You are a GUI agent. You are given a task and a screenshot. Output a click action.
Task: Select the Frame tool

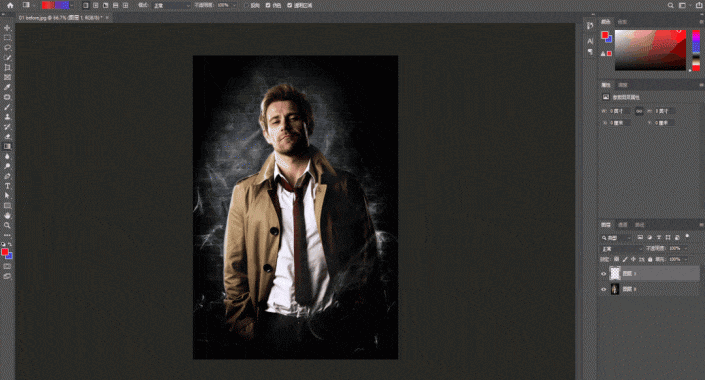(7, 77)
